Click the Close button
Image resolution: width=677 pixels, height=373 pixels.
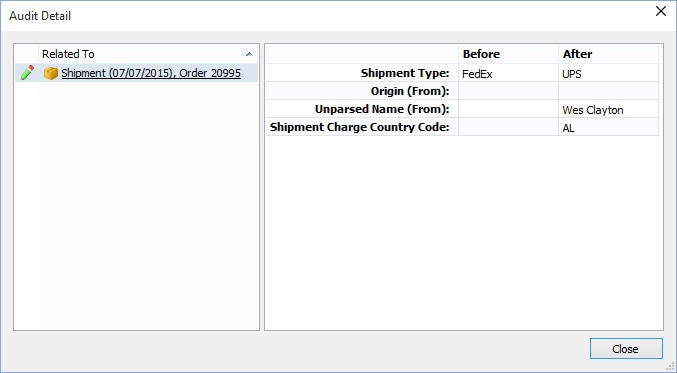[626, 348]
